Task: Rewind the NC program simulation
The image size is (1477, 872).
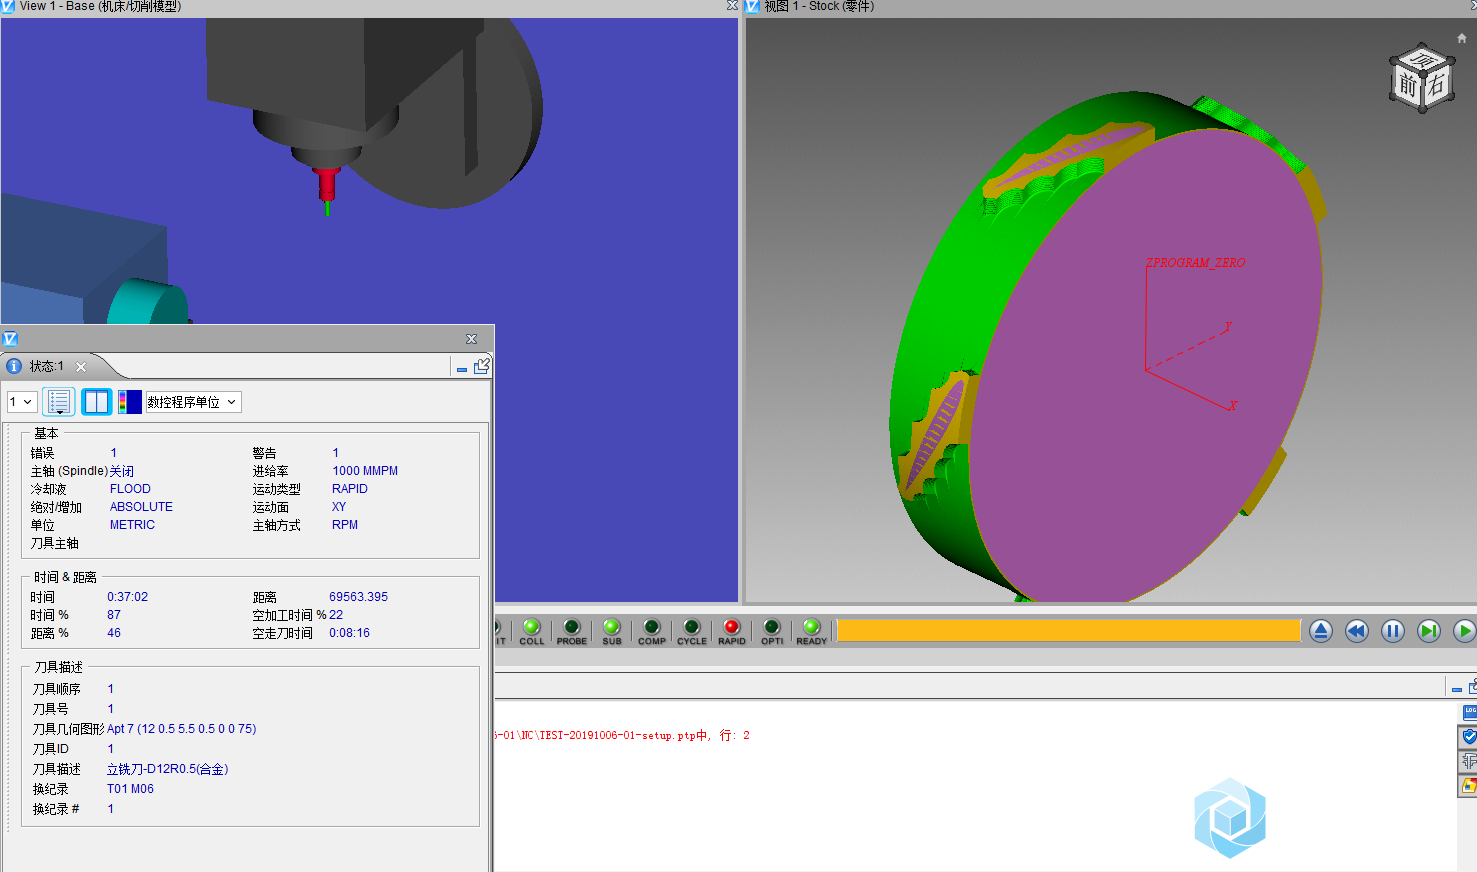Action: [x=1357, y=631]
